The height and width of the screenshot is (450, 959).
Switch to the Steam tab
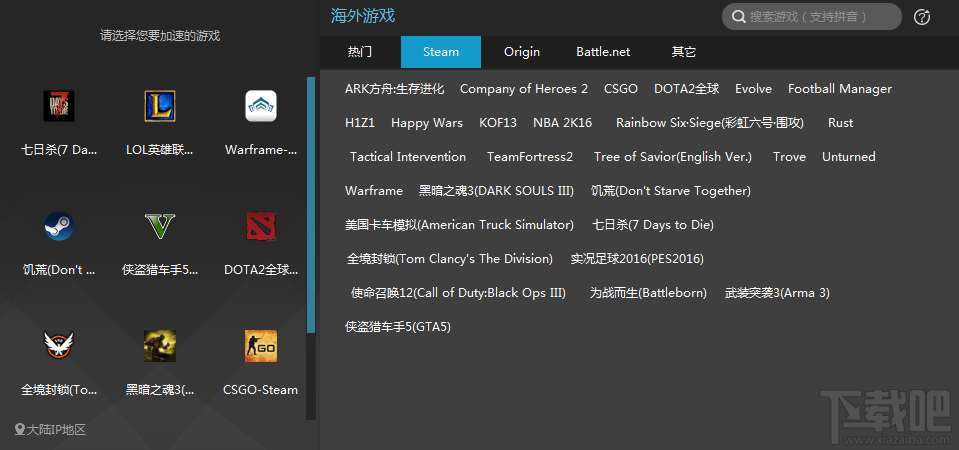click(441, 52)
